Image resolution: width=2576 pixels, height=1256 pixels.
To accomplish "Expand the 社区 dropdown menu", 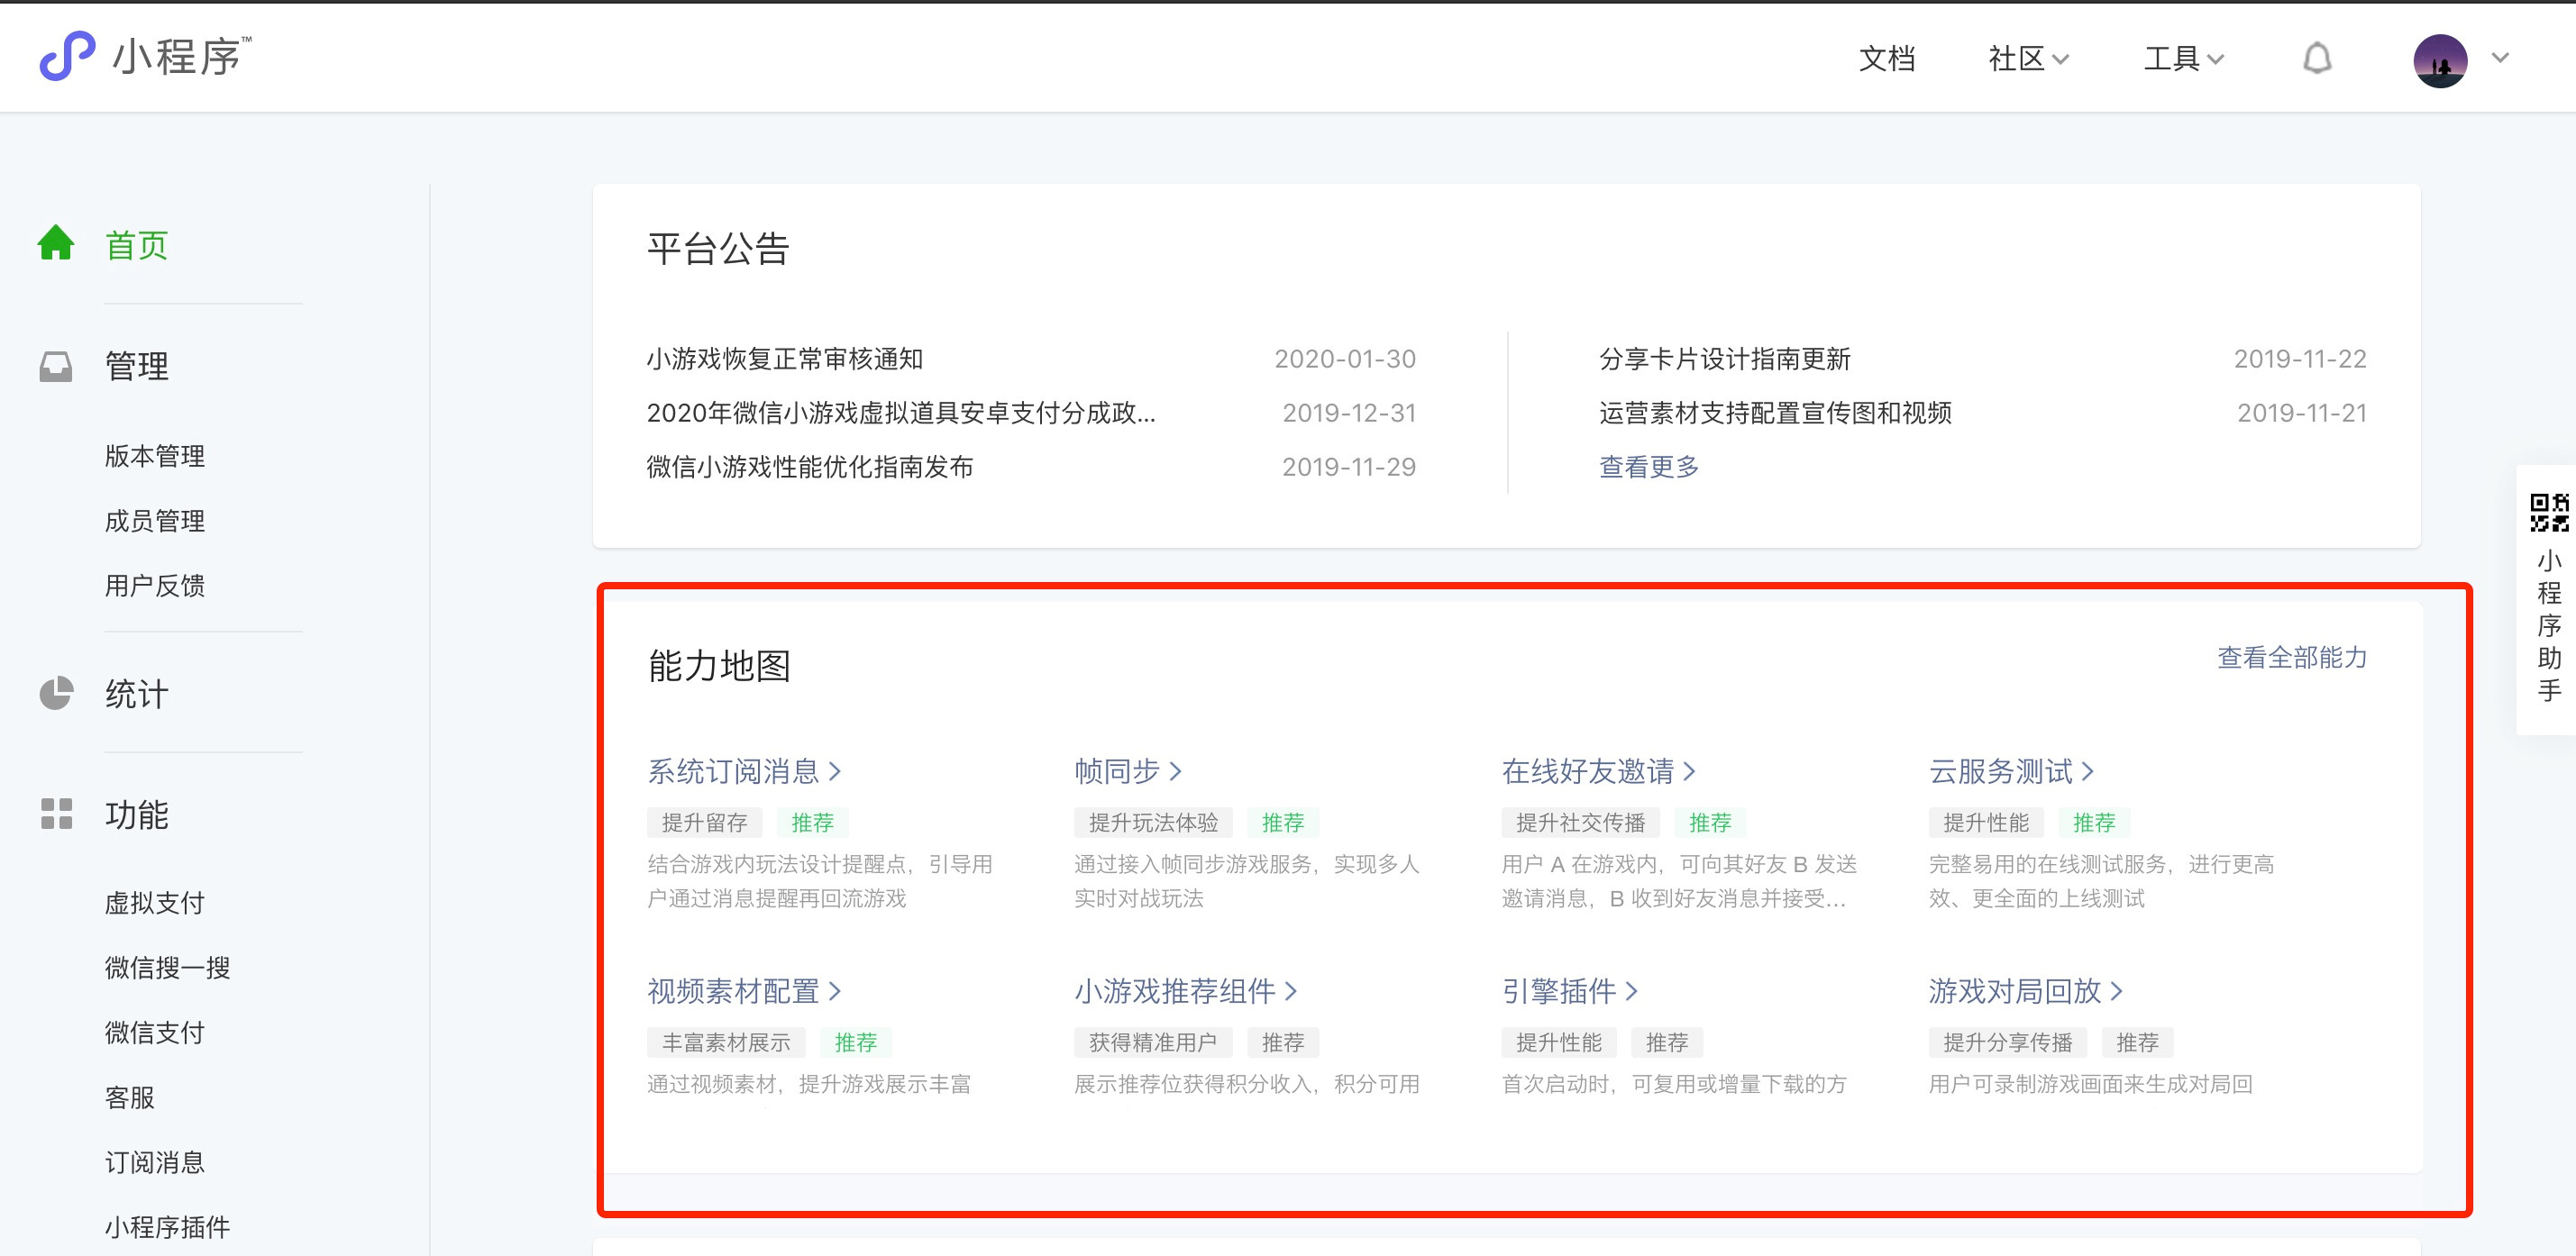I will (x=2028, y=59).
